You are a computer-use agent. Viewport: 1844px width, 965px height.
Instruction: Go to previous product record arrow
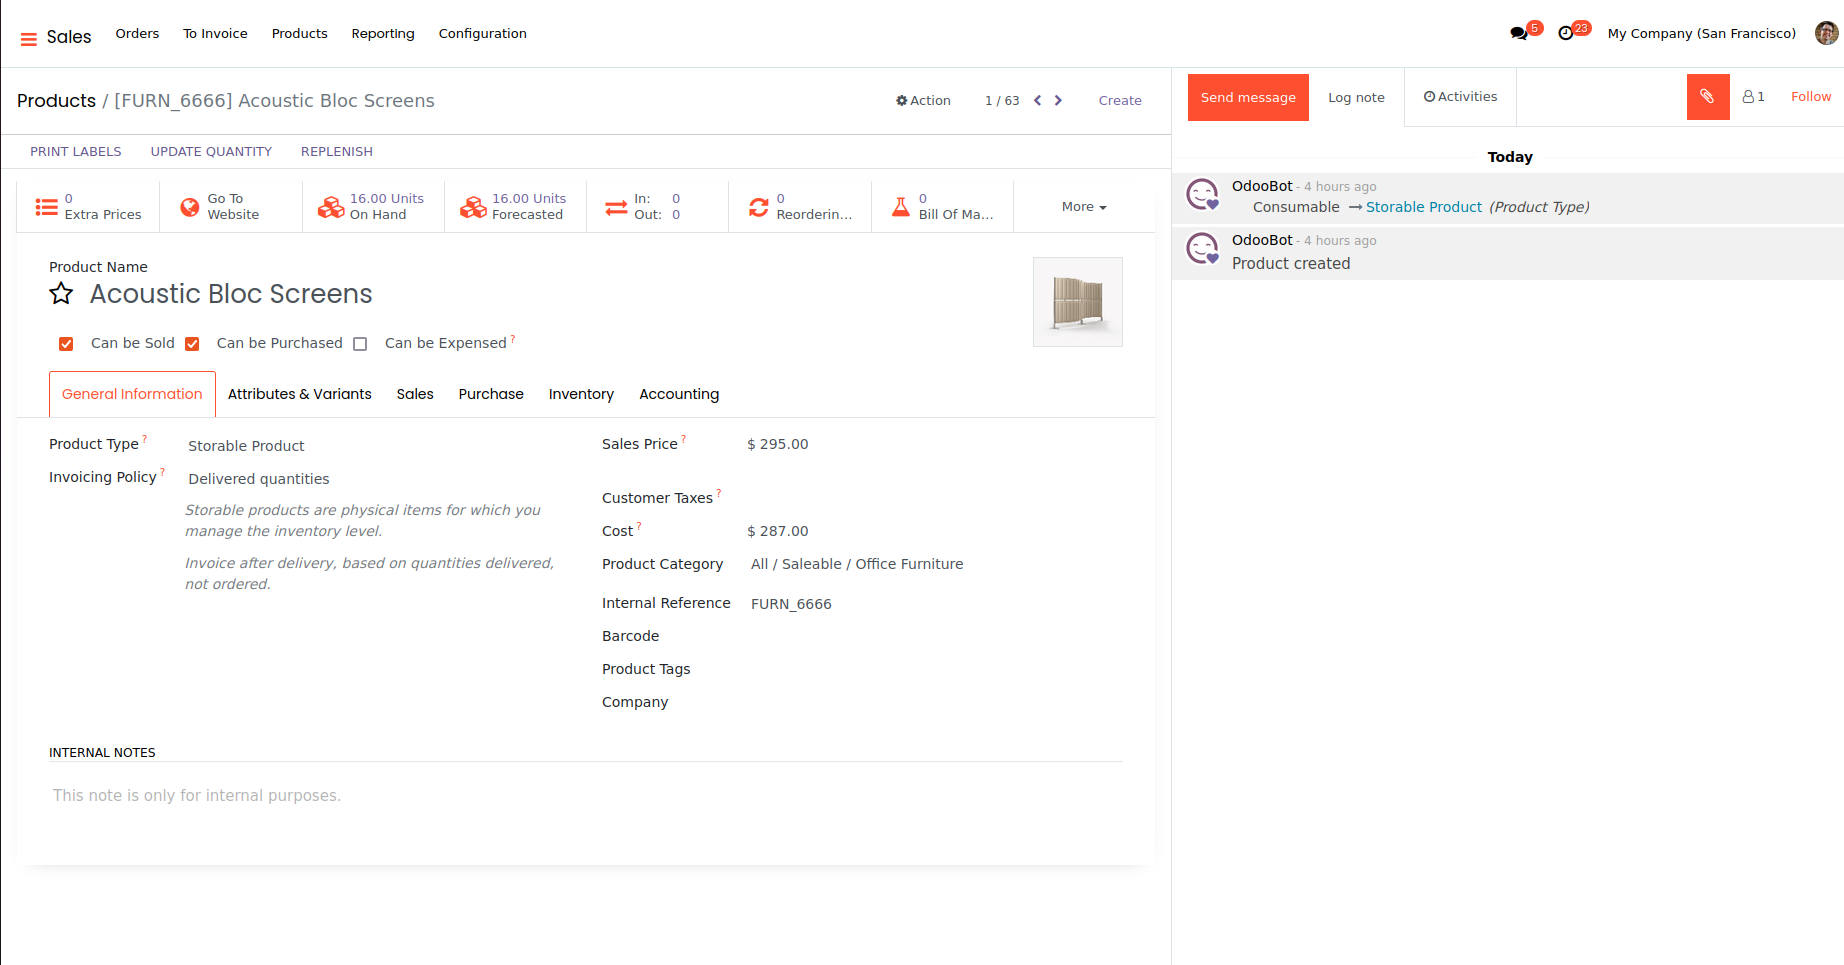coord(1037,100)
